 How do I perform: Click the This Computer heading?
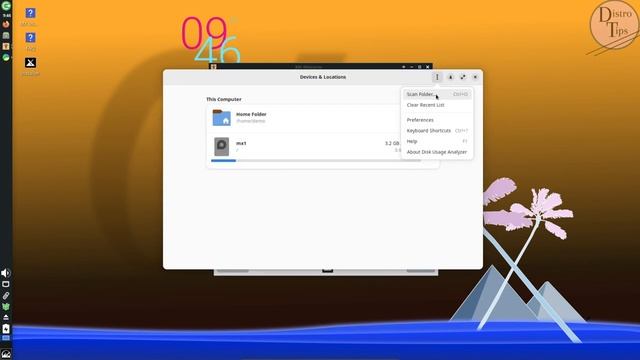tap(224, 99)
